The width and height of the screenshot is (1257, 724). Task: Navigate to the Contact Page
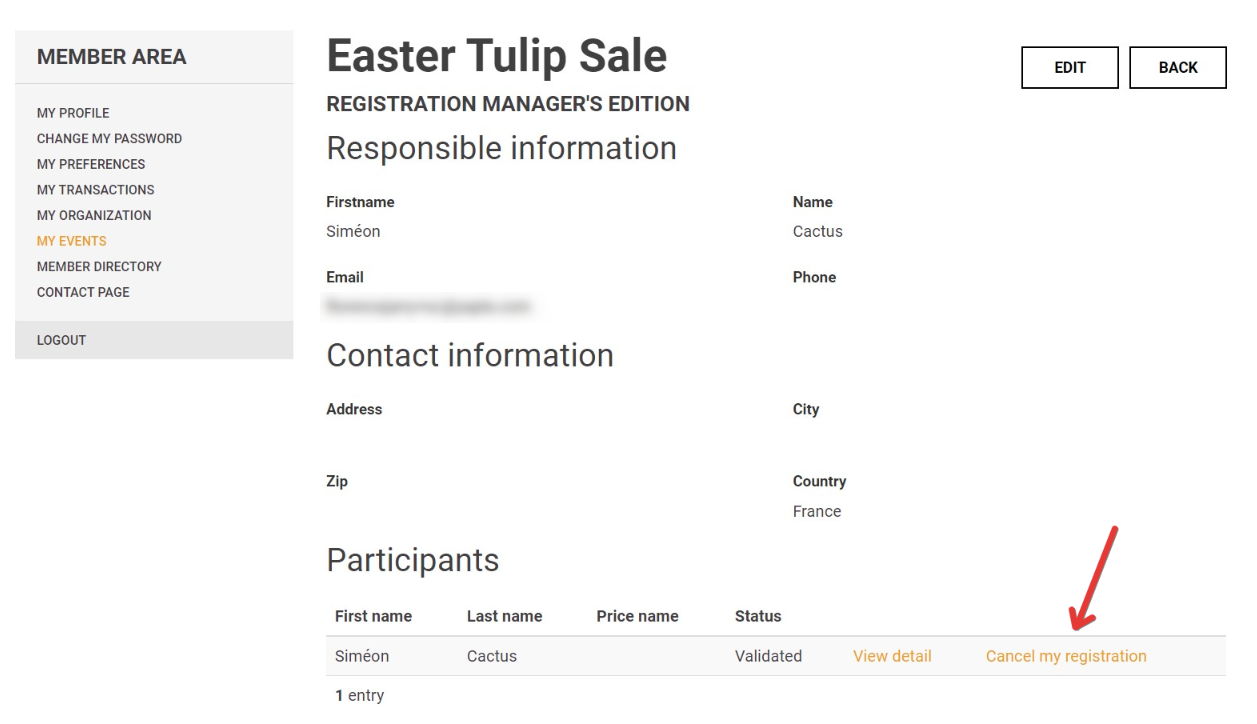pyautogui.click(x=83, y=292)
